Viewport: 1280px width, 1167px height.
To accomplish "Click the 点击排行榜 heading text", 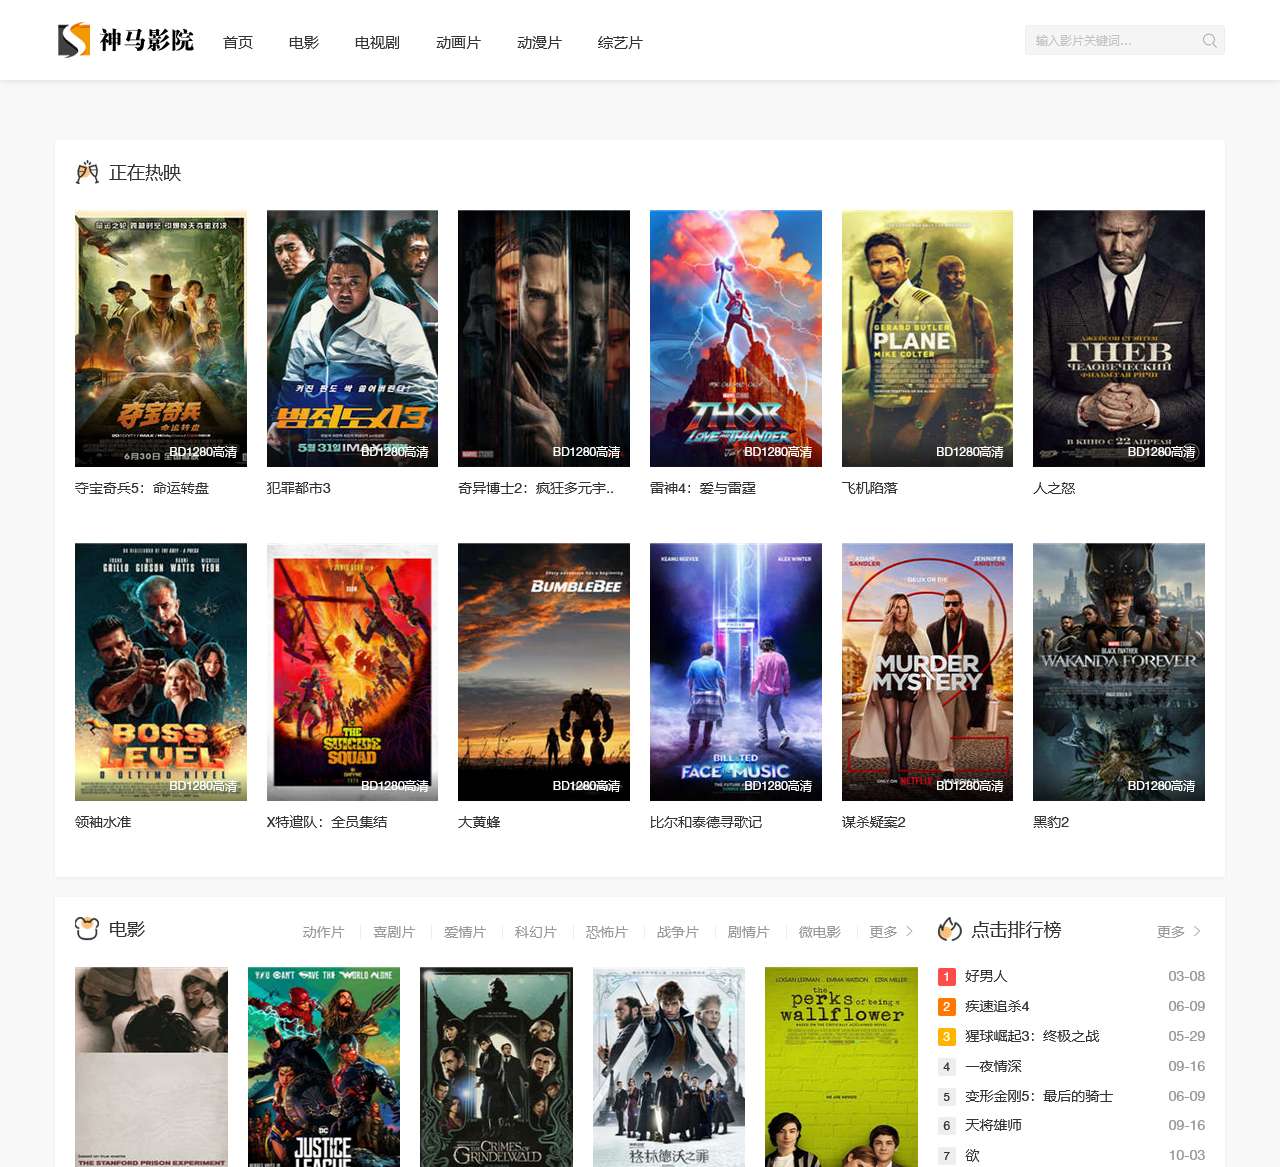I will pyautogui.click(x=1016, y=930).
